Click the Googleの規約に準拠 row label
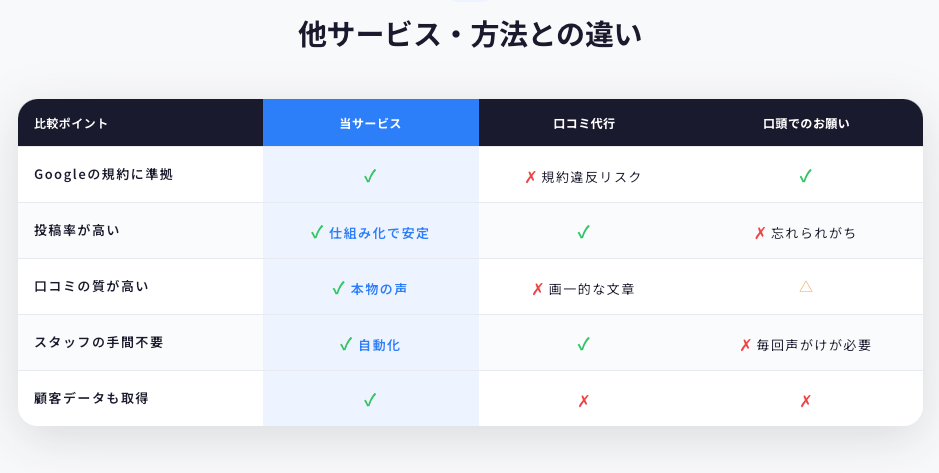 103,174
